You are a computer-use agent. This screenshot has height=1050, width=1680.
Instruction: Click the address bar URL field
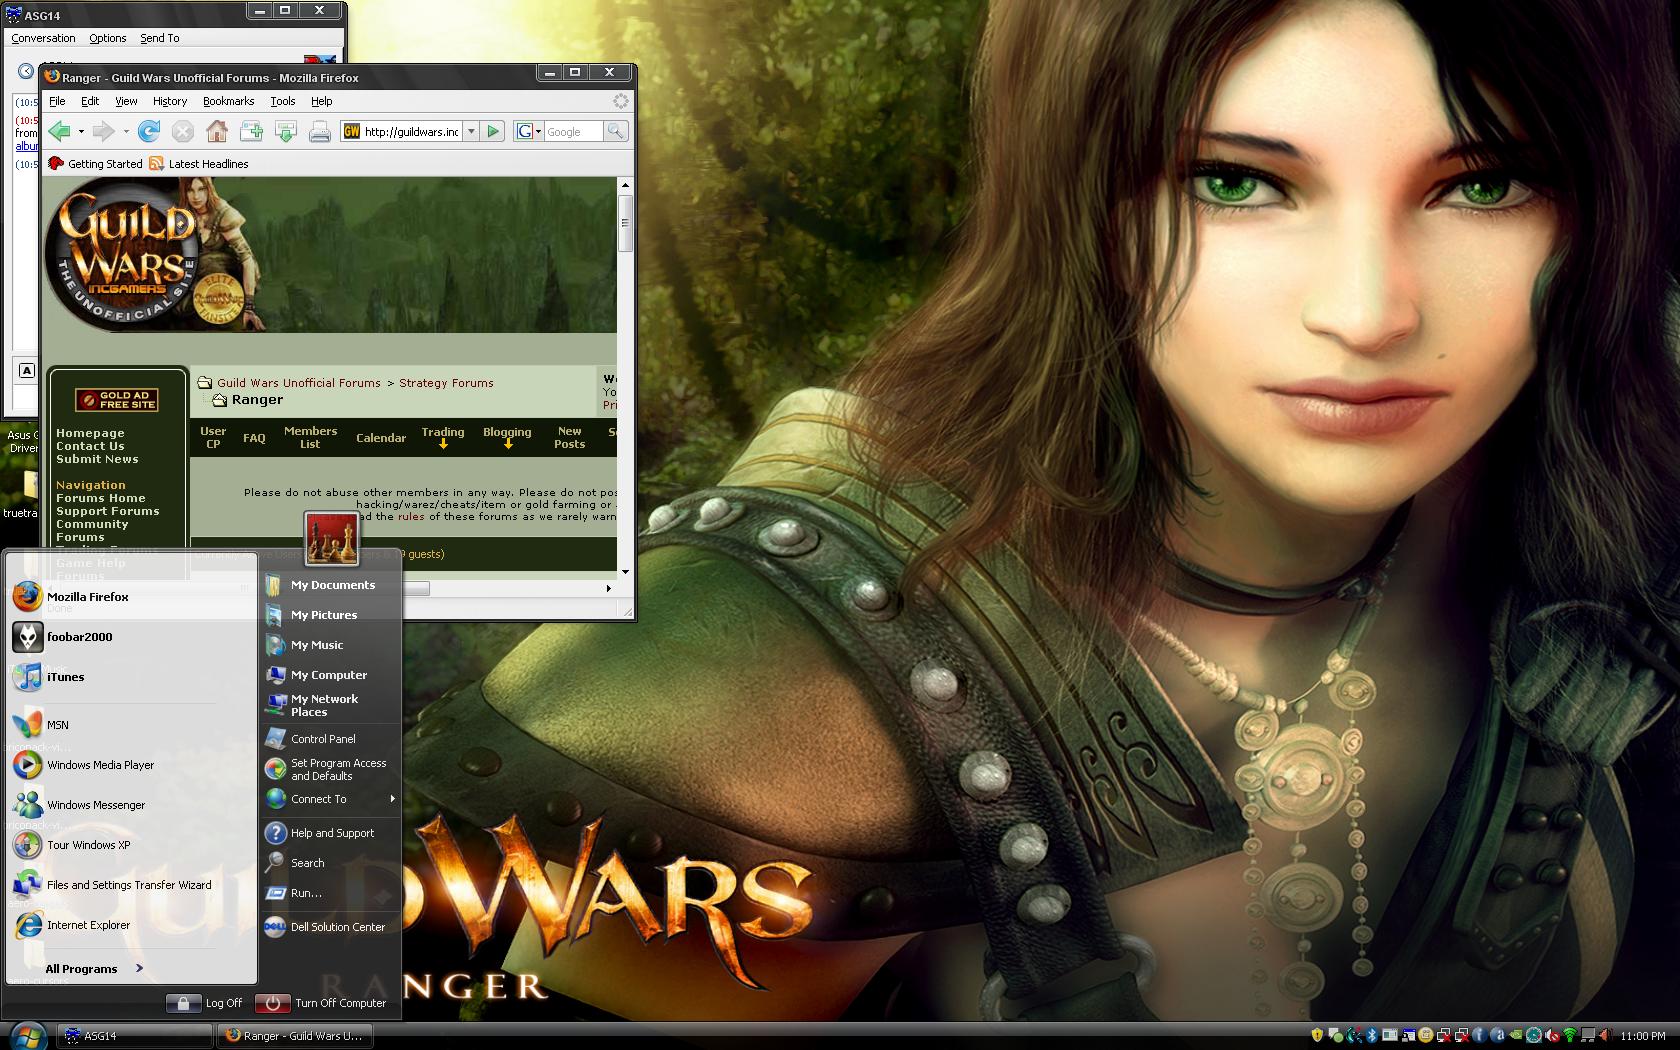[400, 131]
